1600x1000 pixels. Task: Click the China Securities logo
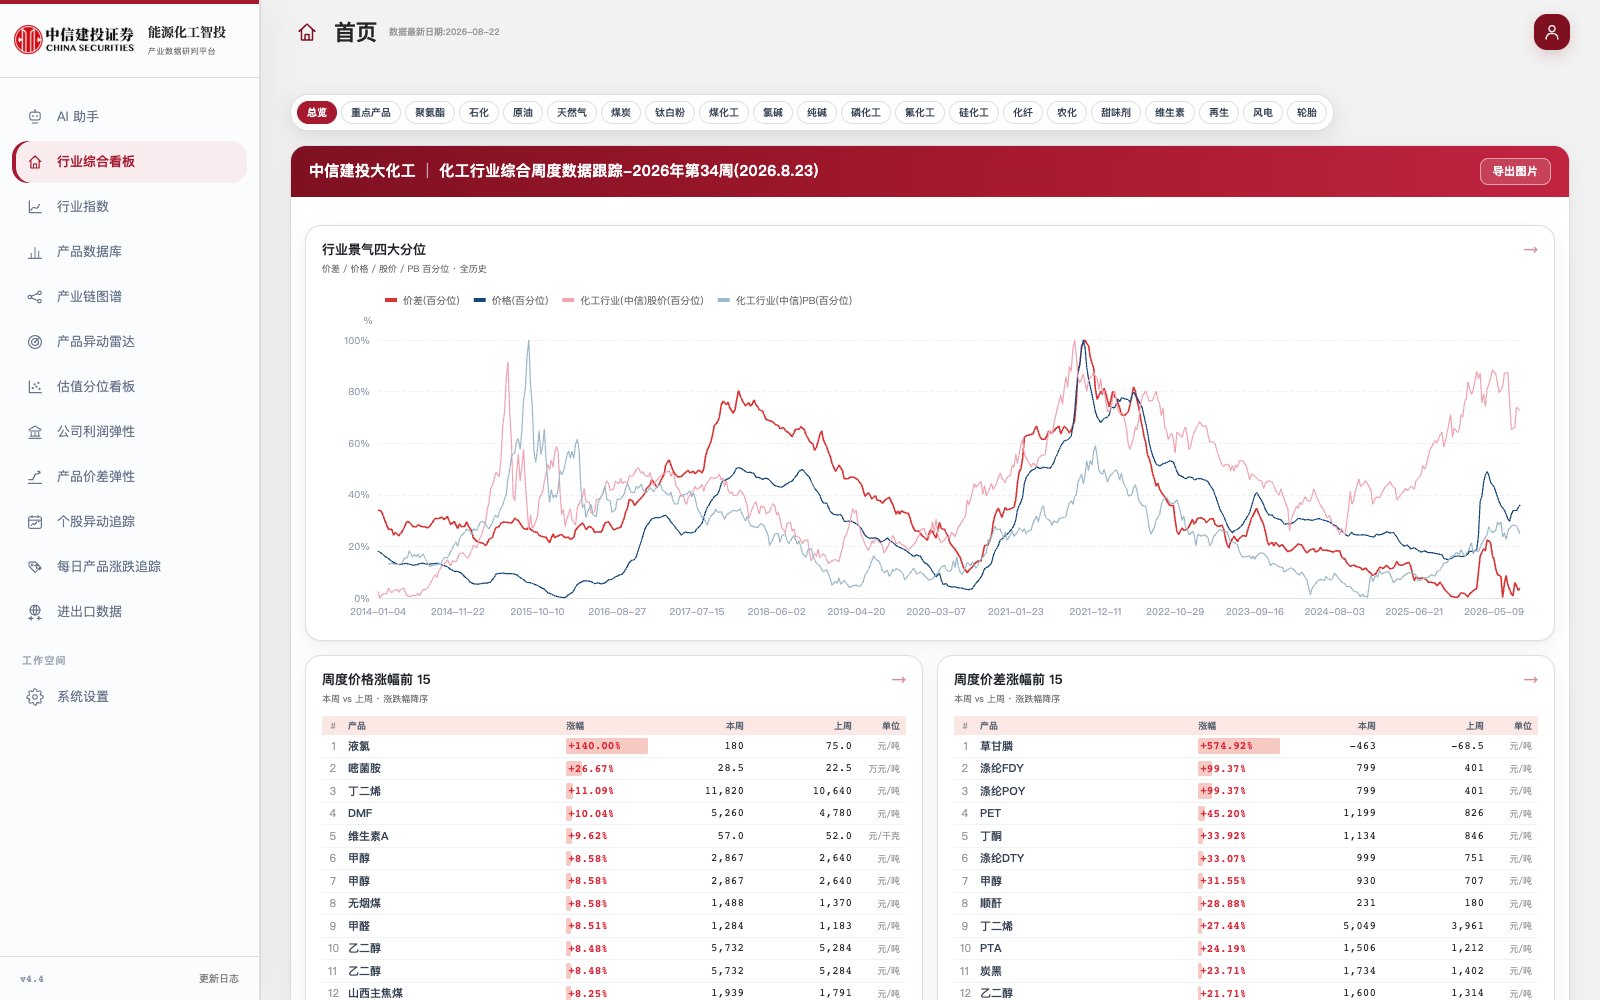(x=74, y=39)
